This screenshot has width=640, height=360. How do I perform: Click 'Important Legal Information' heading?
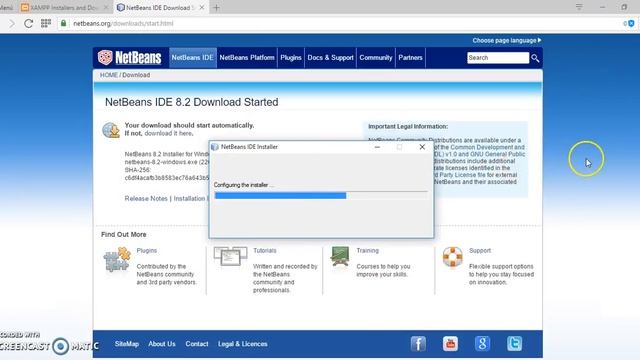click(x=408, y=127)
